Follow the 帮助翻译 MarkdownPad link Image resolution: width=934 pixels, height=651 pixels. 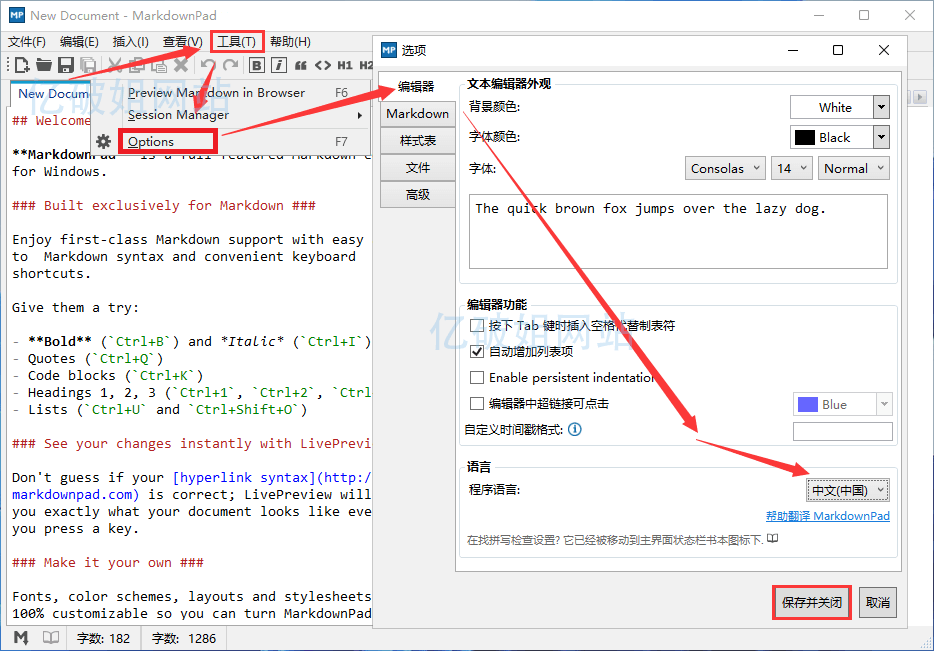tap(828, 518)
